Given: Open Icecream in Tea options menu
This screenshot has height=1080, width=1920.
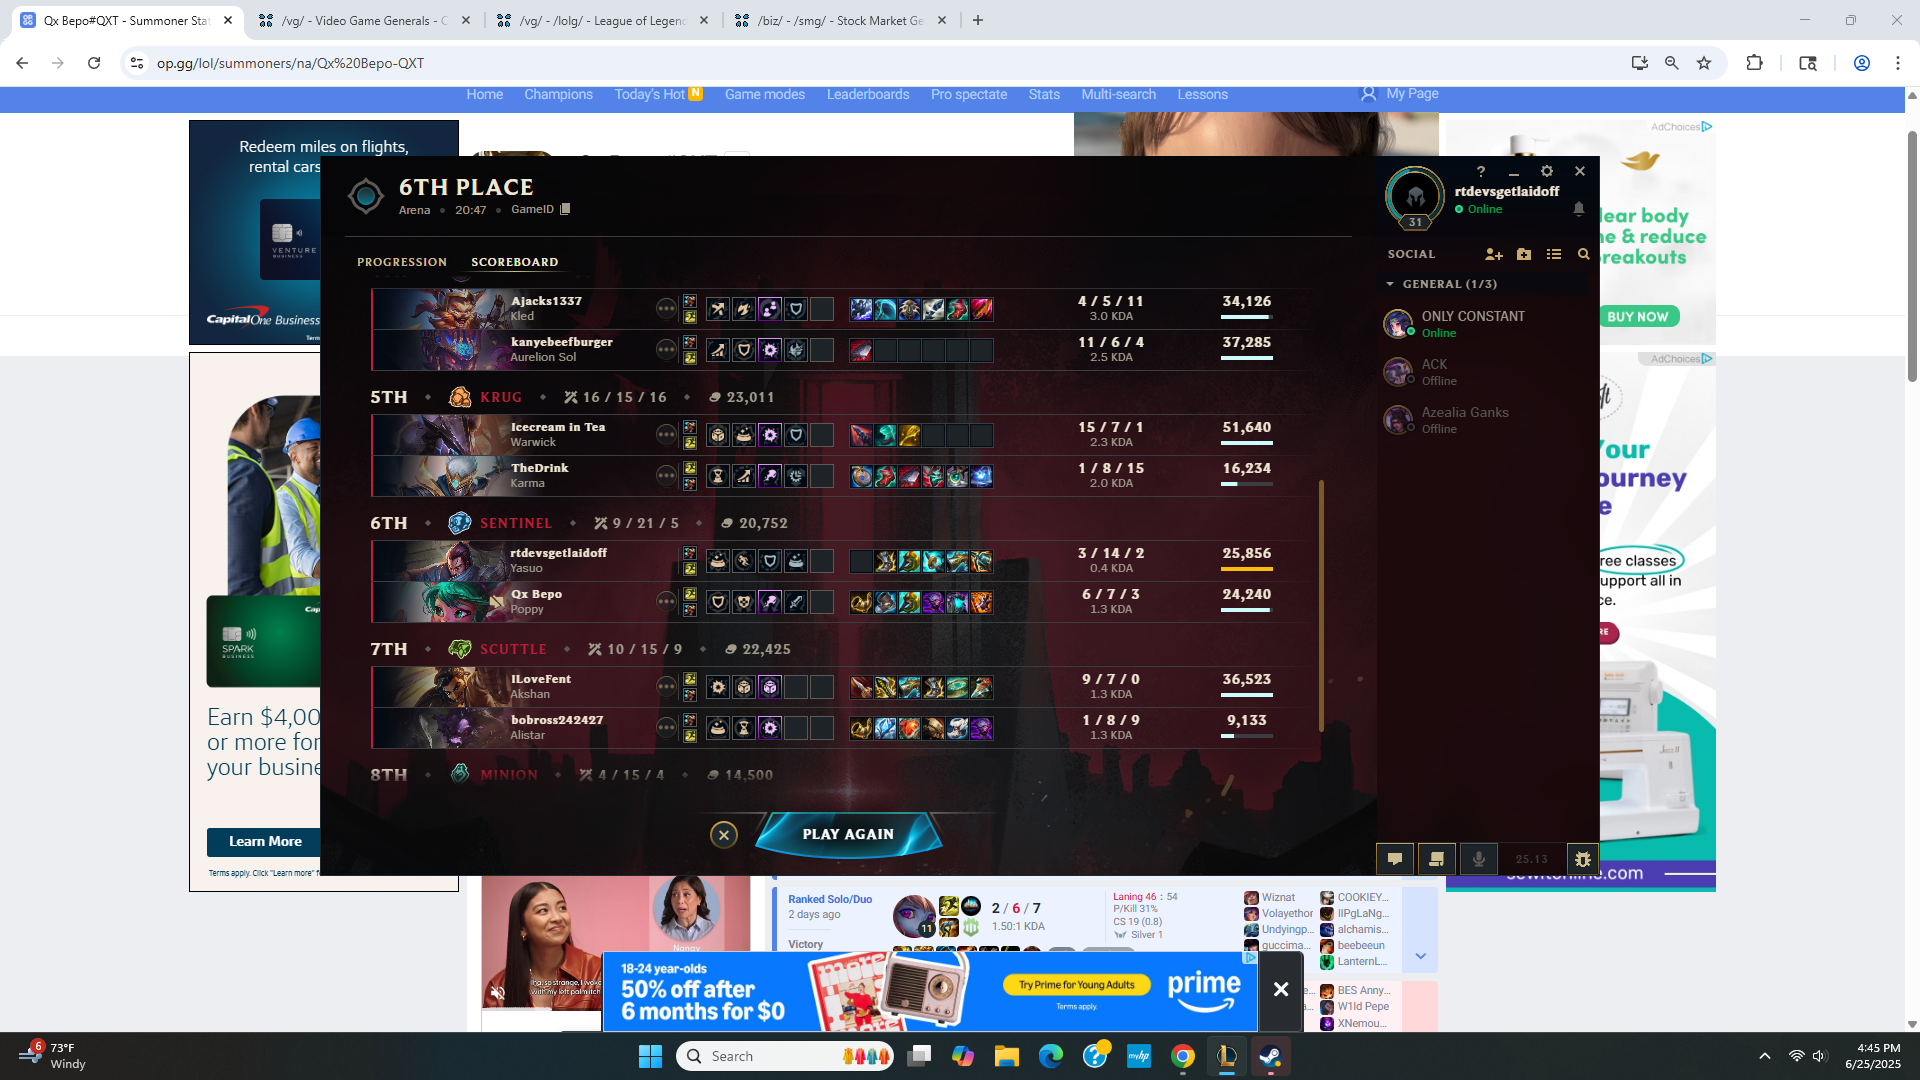Looking at the screenshot, I should 666,434.
